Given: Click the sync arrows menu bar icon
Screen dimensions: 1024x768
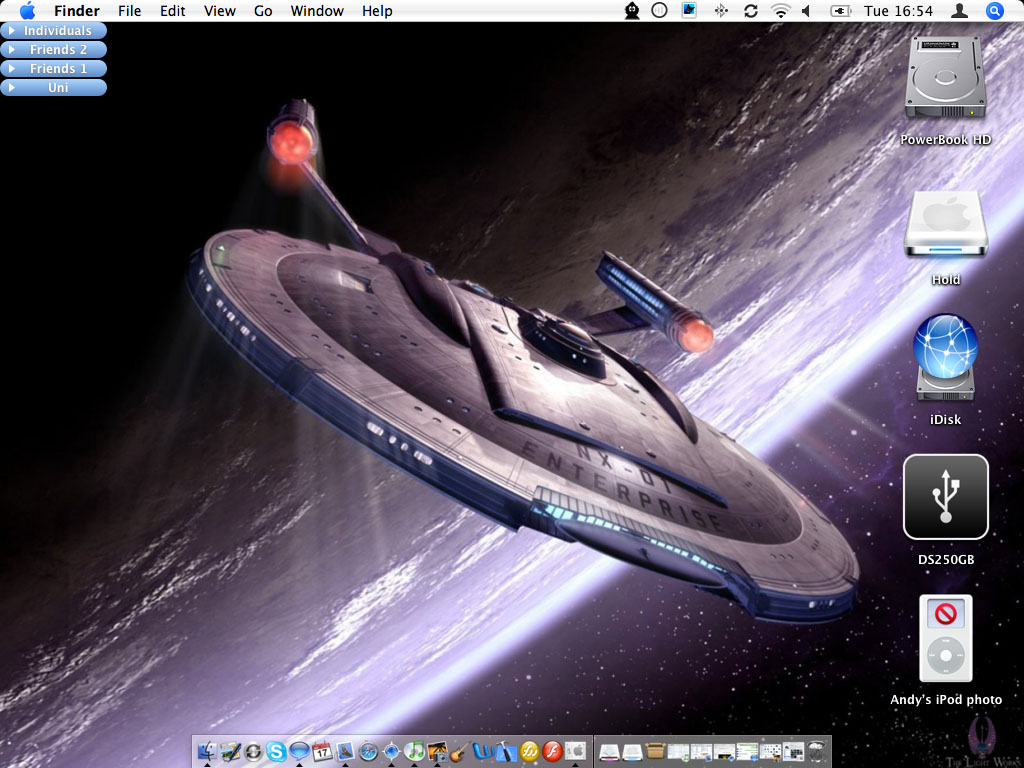Looking at the screenshot, I should 751,10.
